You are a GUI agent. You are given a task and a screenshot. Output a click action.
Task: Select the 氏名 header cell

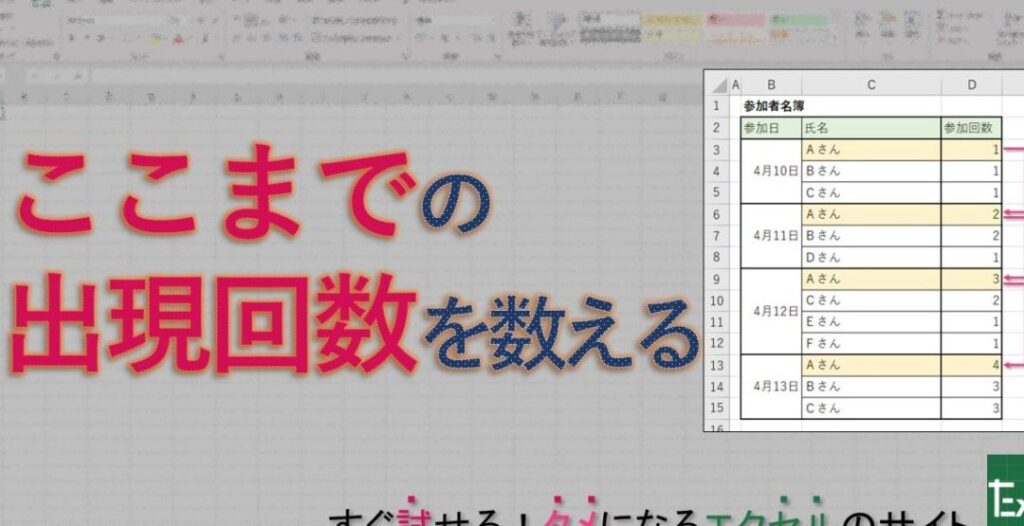pyautogui.click(x=871, y=128)
